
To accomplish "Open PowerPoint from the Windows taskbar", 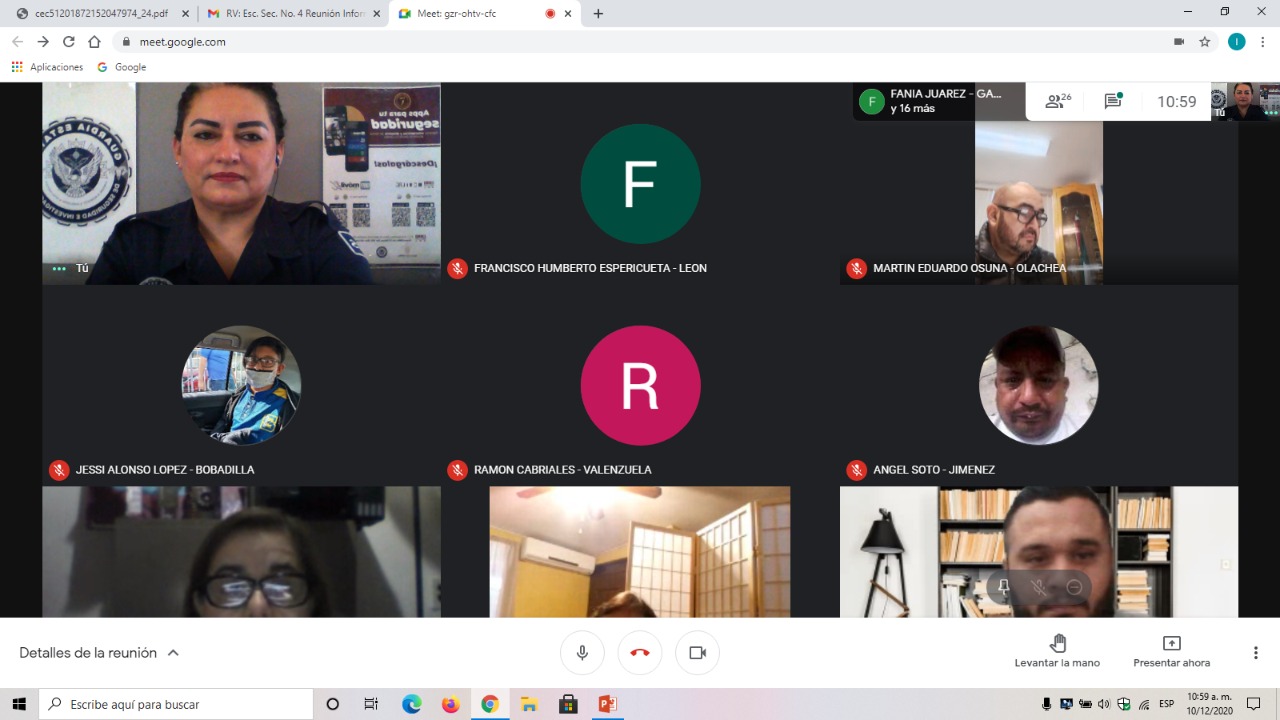I will click(607, 704).
